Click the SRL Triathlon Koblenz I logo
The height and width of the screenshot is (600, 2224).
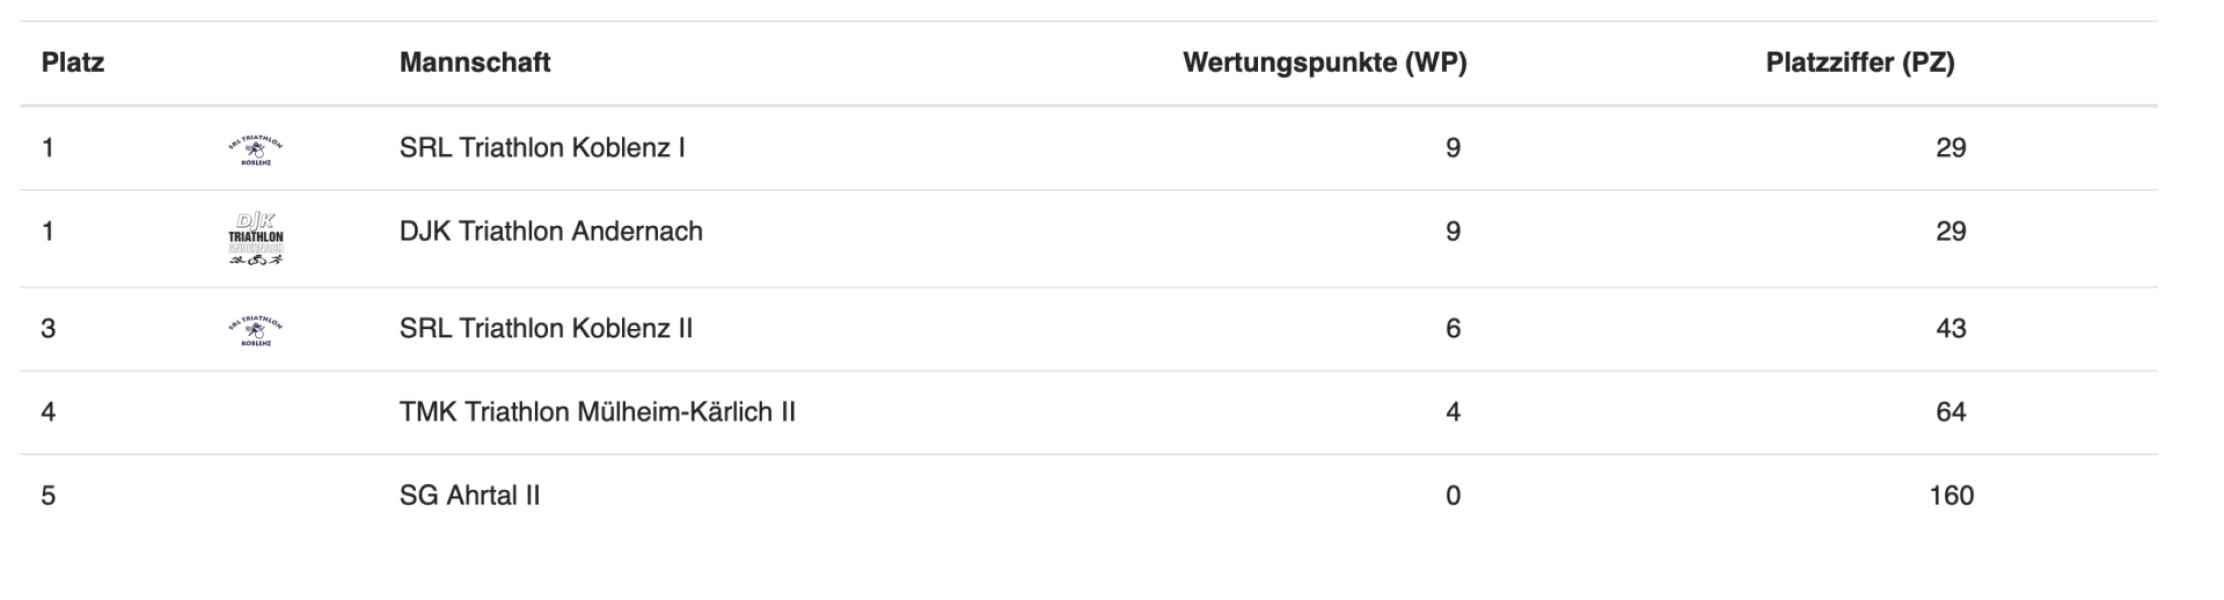pos(256,149)
